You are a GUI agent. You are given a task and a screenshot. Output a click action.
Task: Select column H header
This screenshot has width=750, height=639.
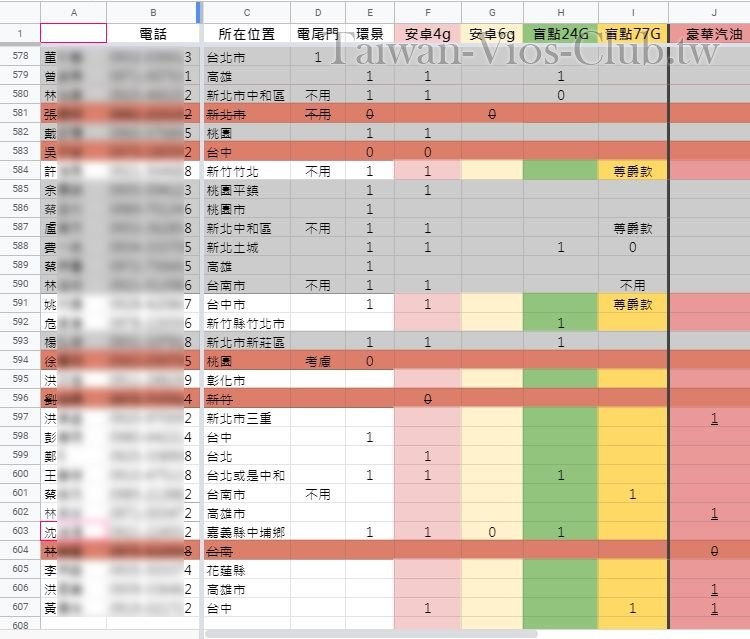click(x=561, y=12)
